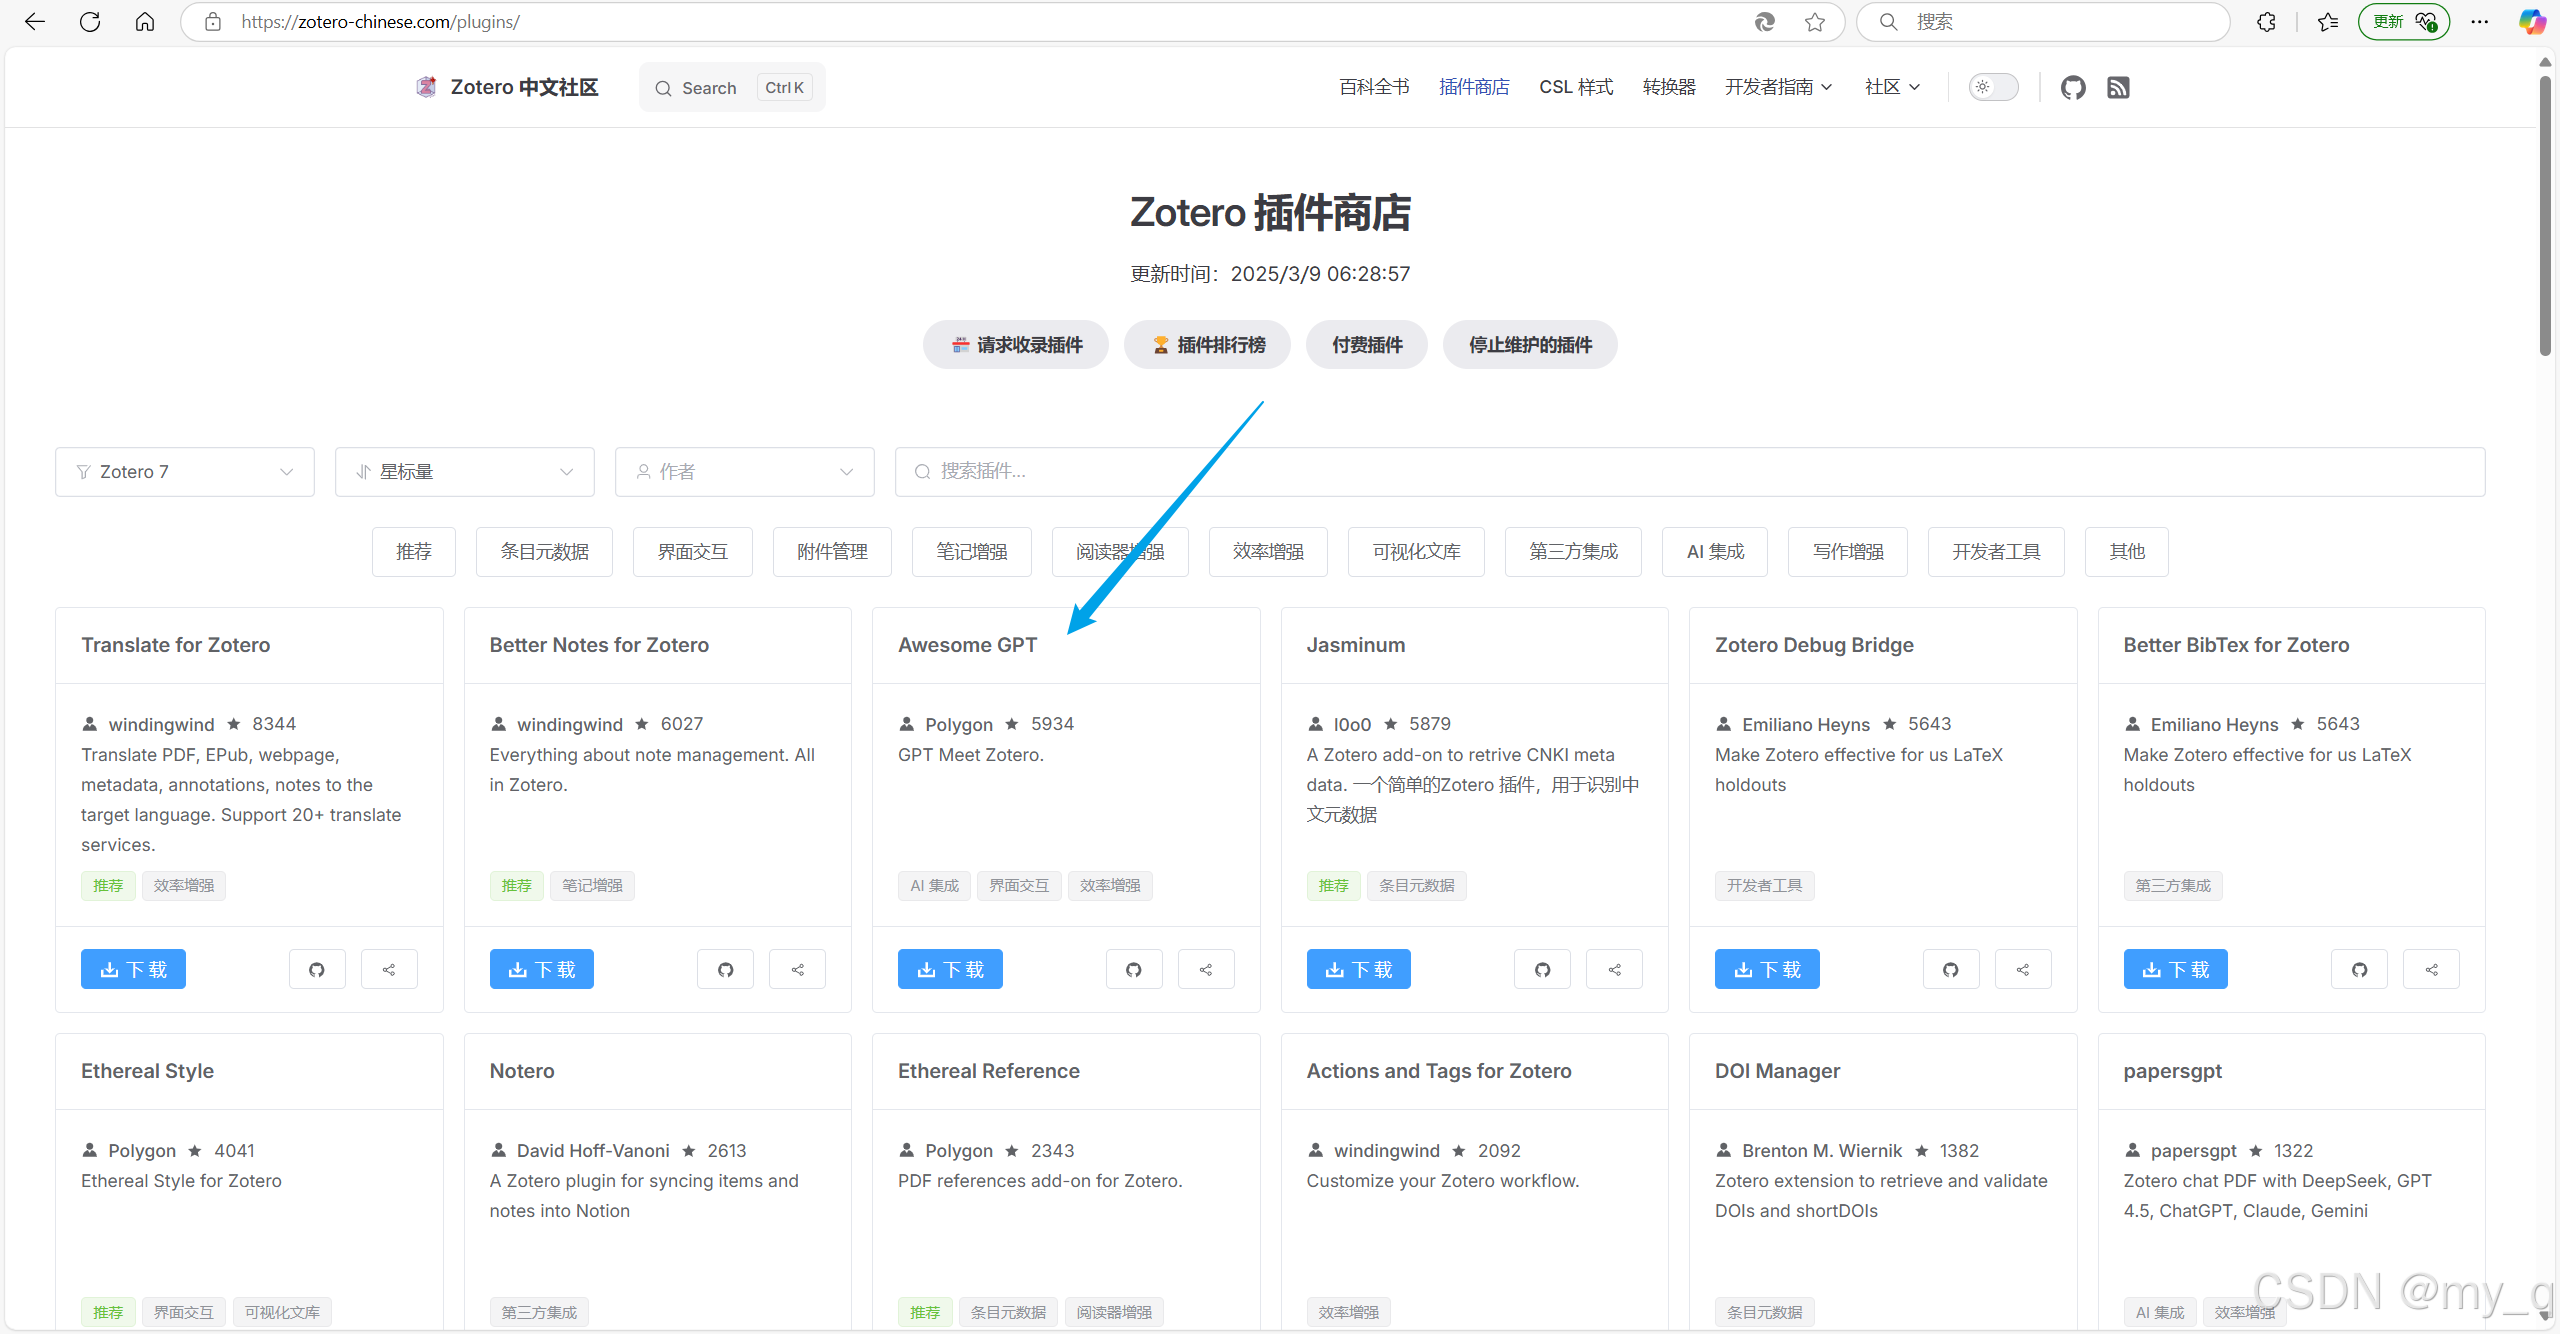The width and height of the screenshot is (2560, 1334).
Task: Open the 插件排行榜 ranking button
Action: coord(1208,345)
